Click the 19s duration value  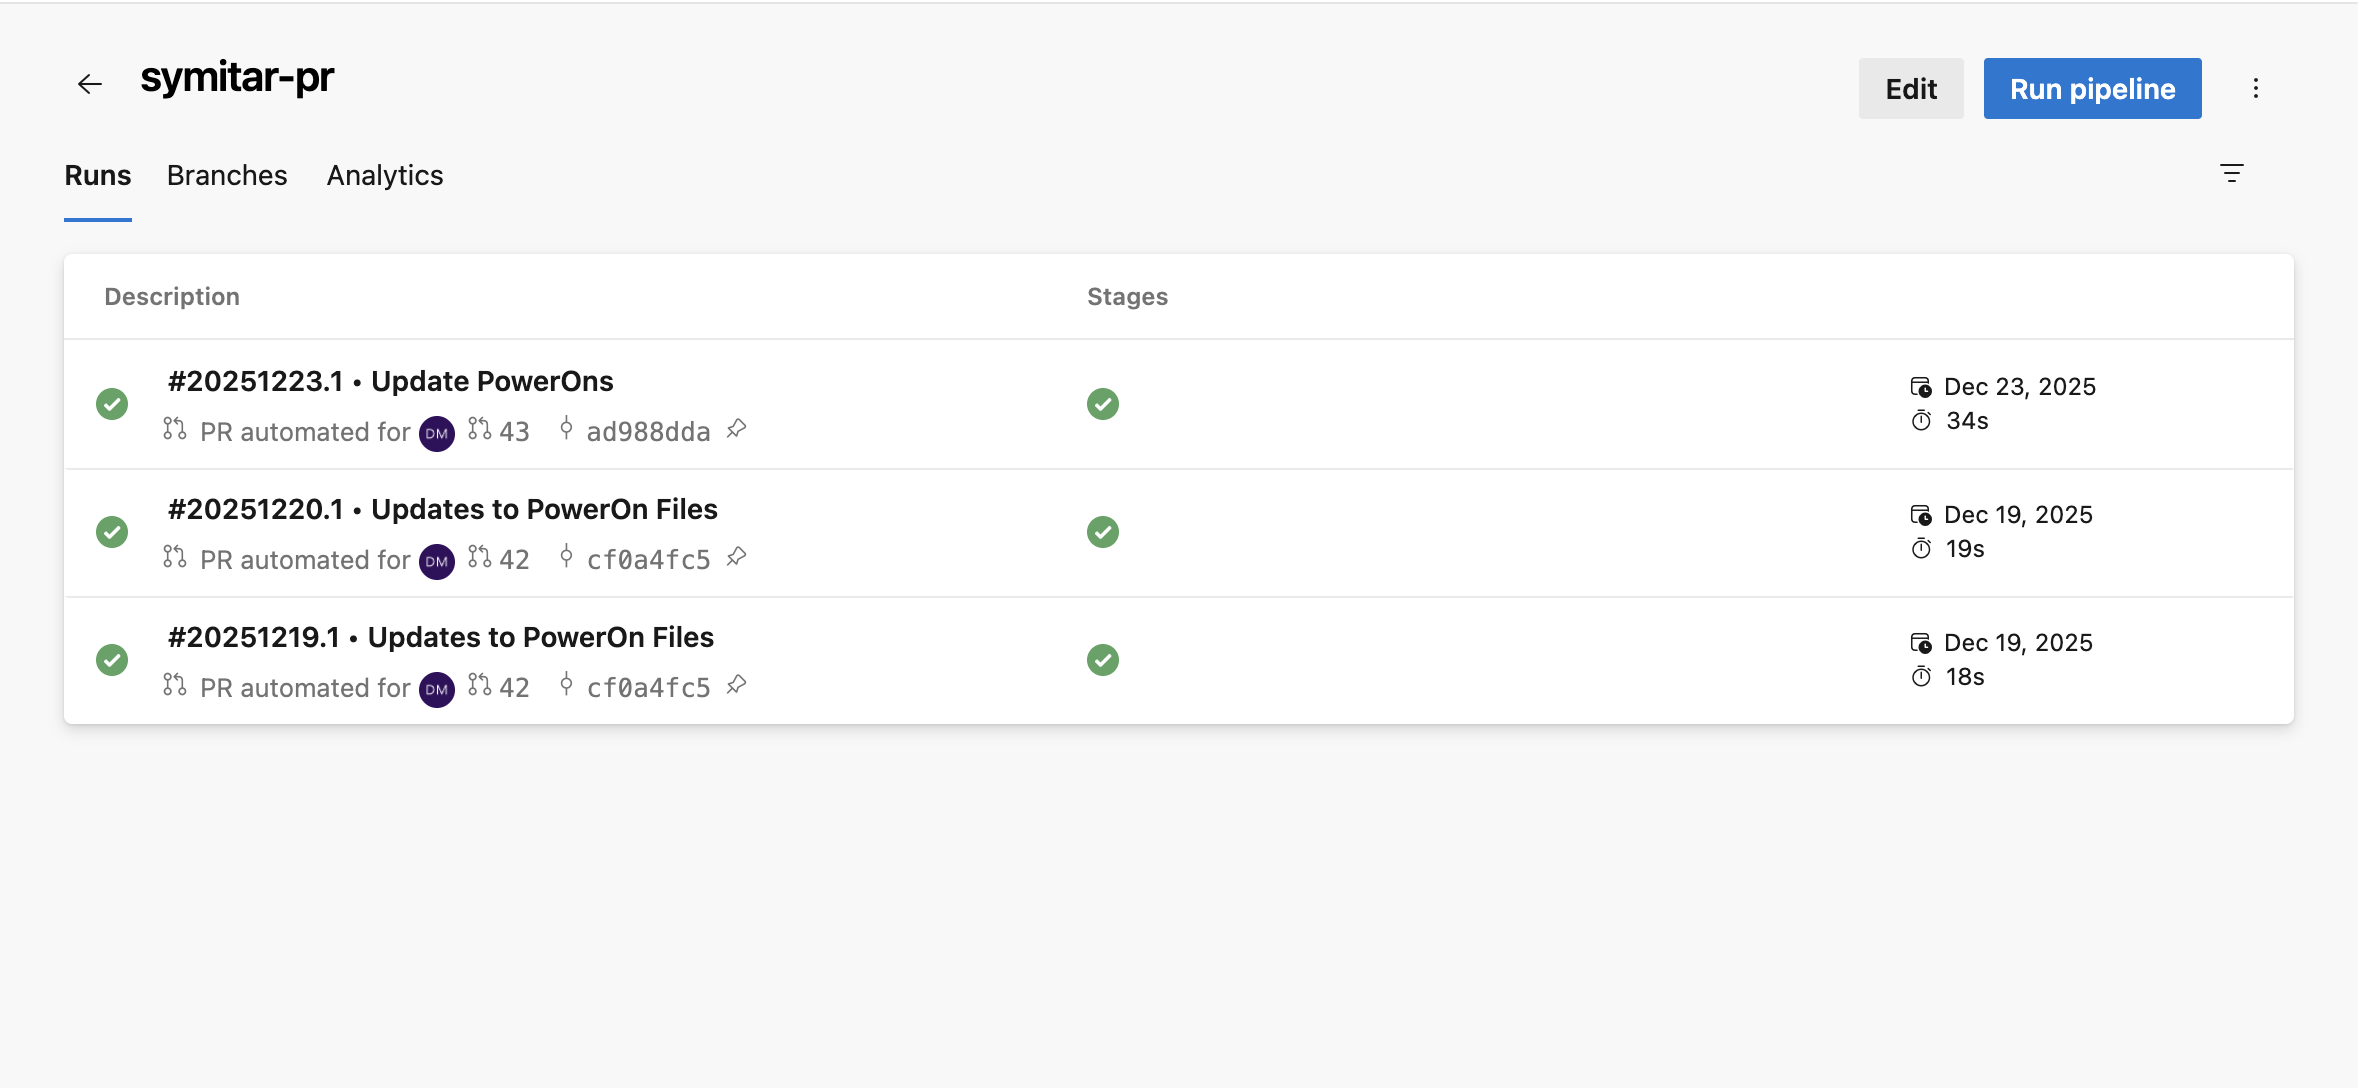coord(1965,549)
